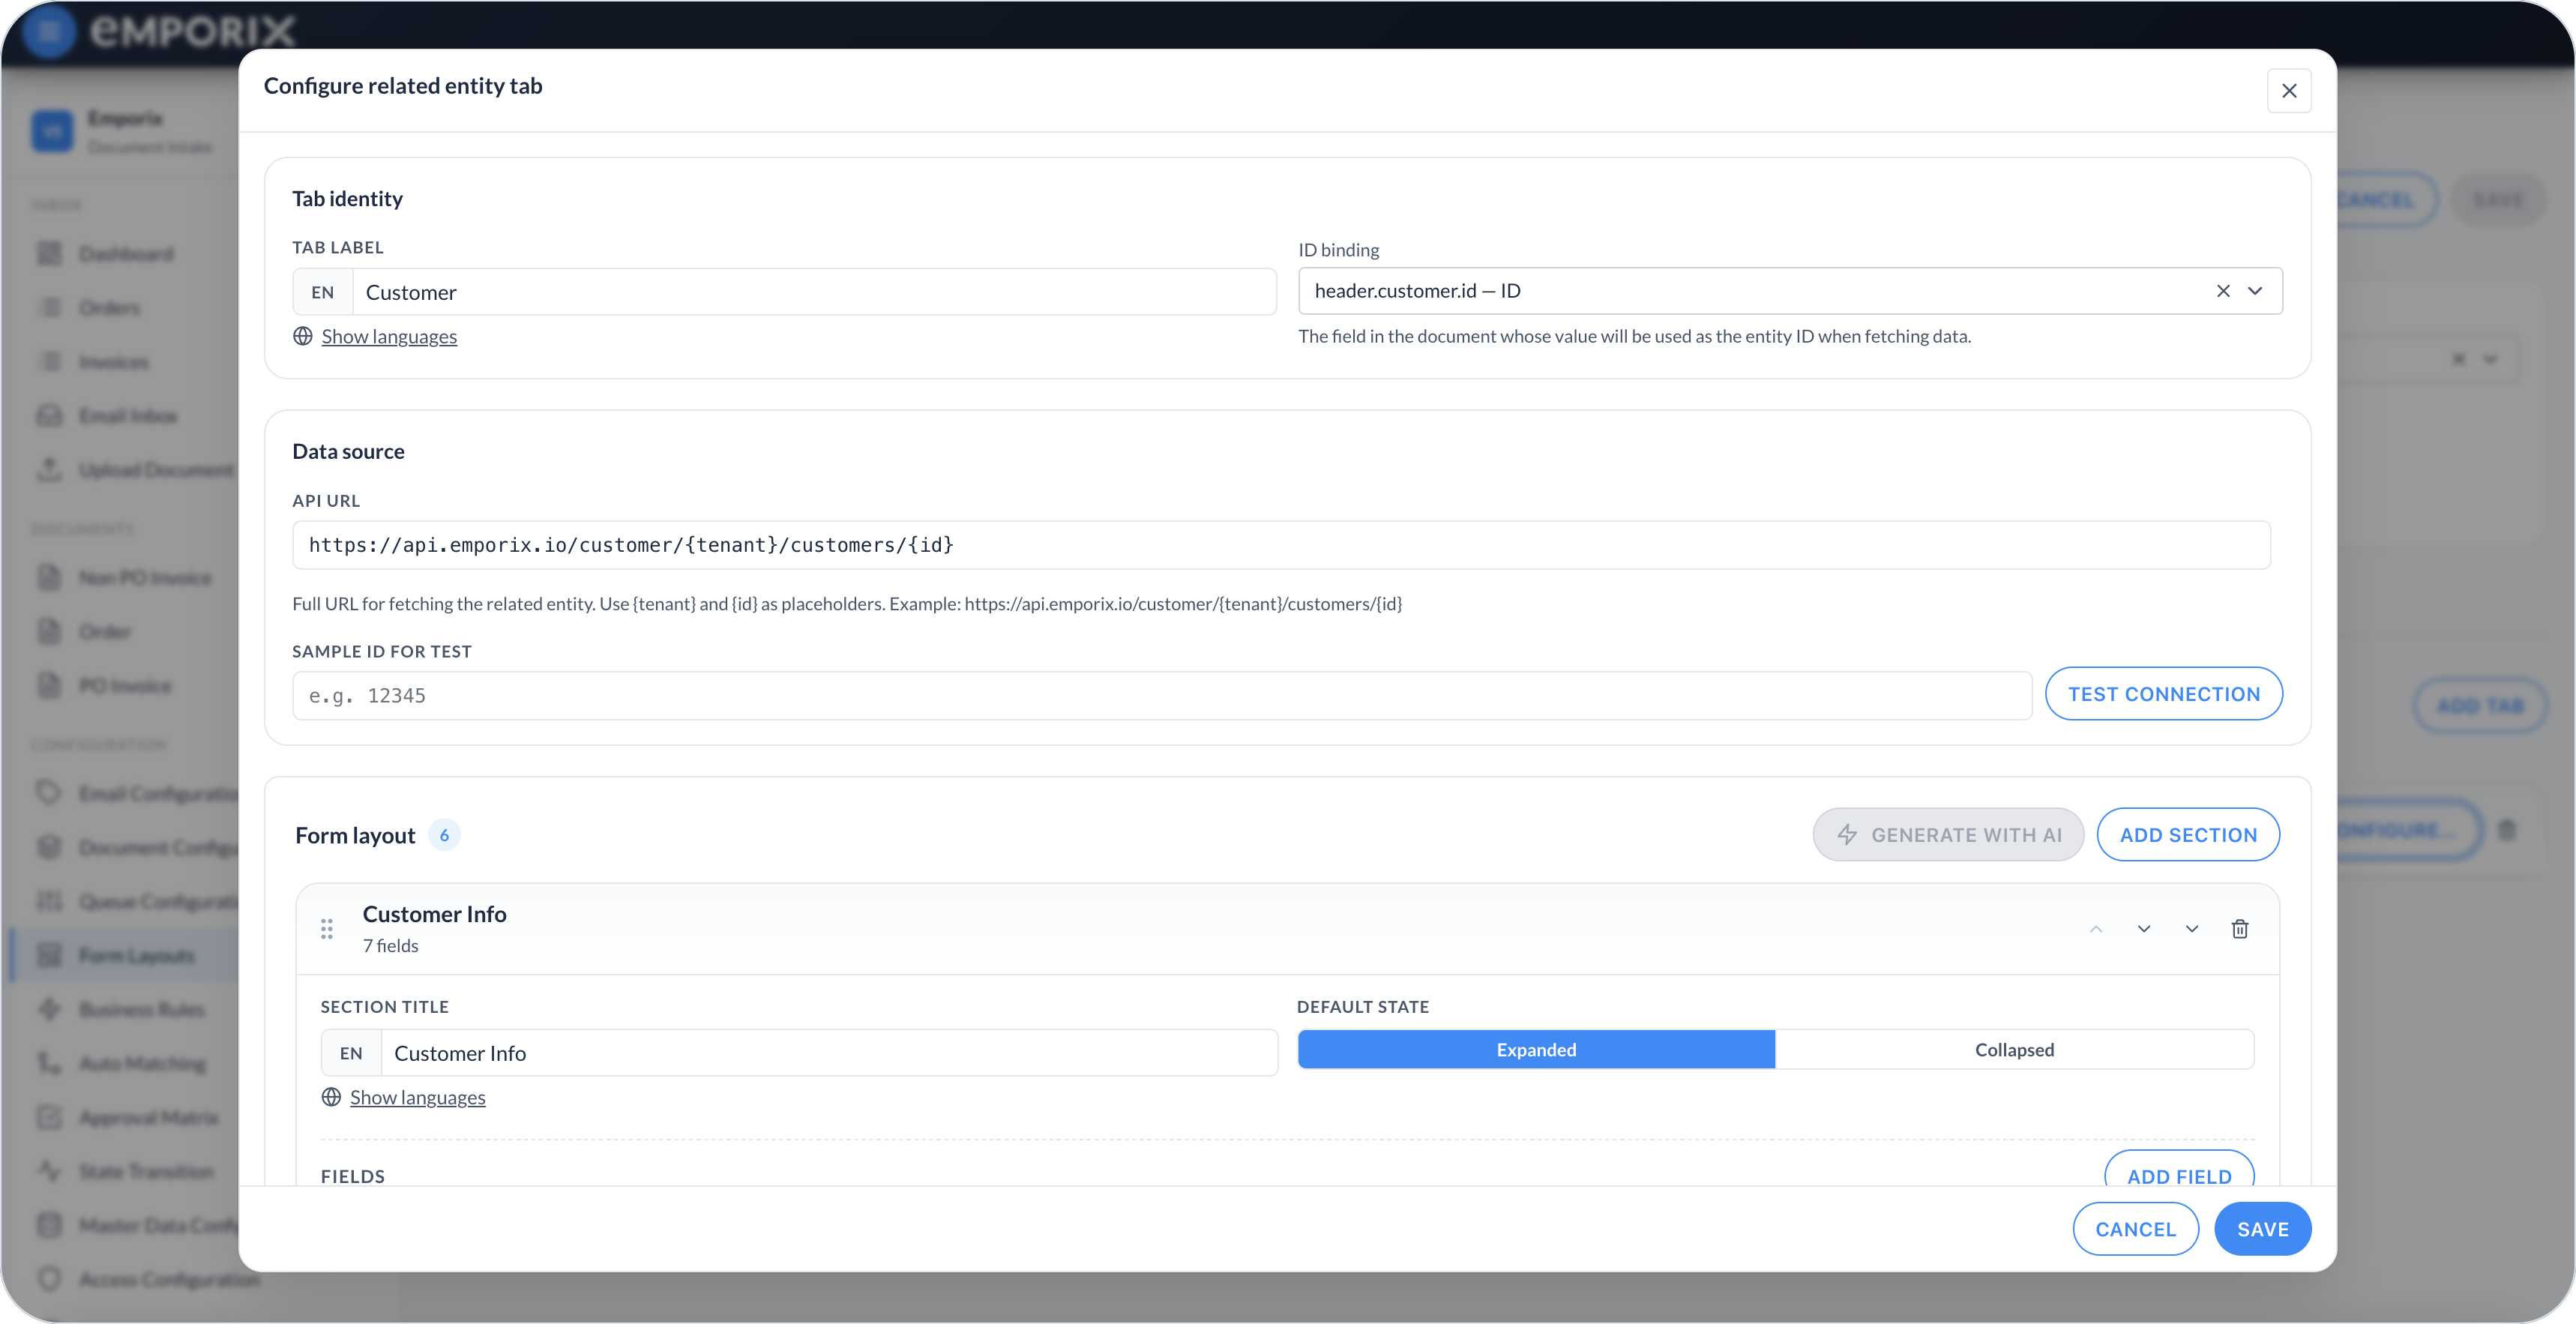Focus the Tab Label field containing Customer
The image size is (2576, 1324).
tap(814, 292)
